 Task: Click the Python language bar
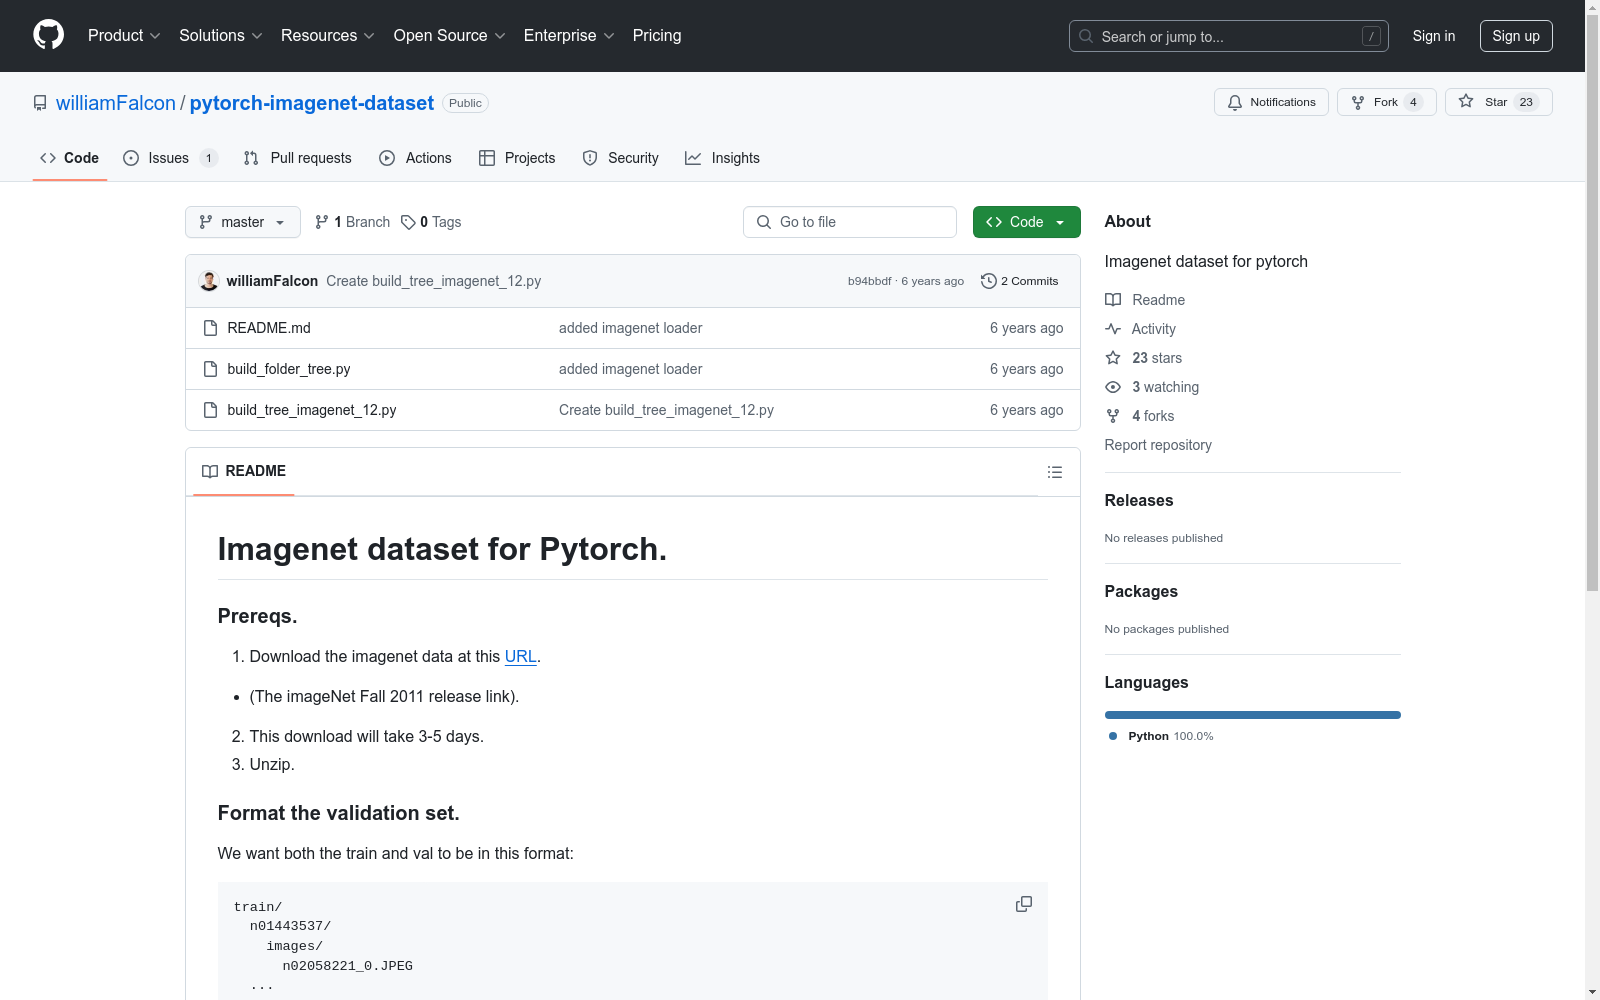point(1253,715)
